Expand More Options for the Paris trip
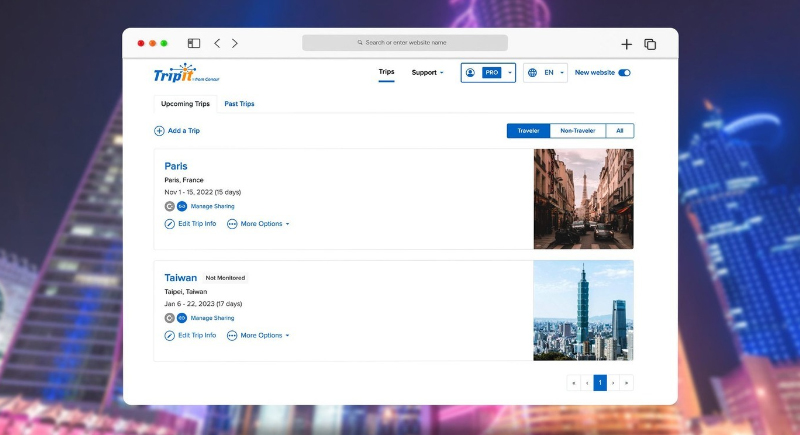This screenshot has width=800, height=435. 259,224
